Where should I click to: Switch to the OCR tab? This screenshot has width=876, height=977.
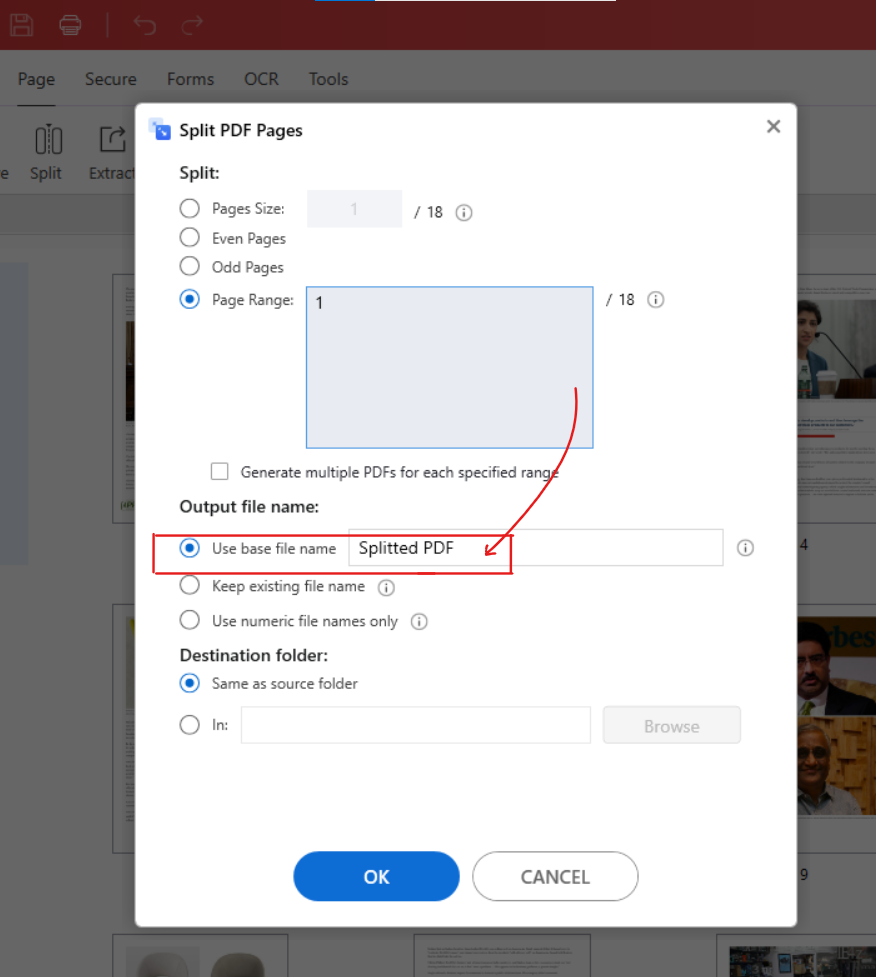coord(261,79)
